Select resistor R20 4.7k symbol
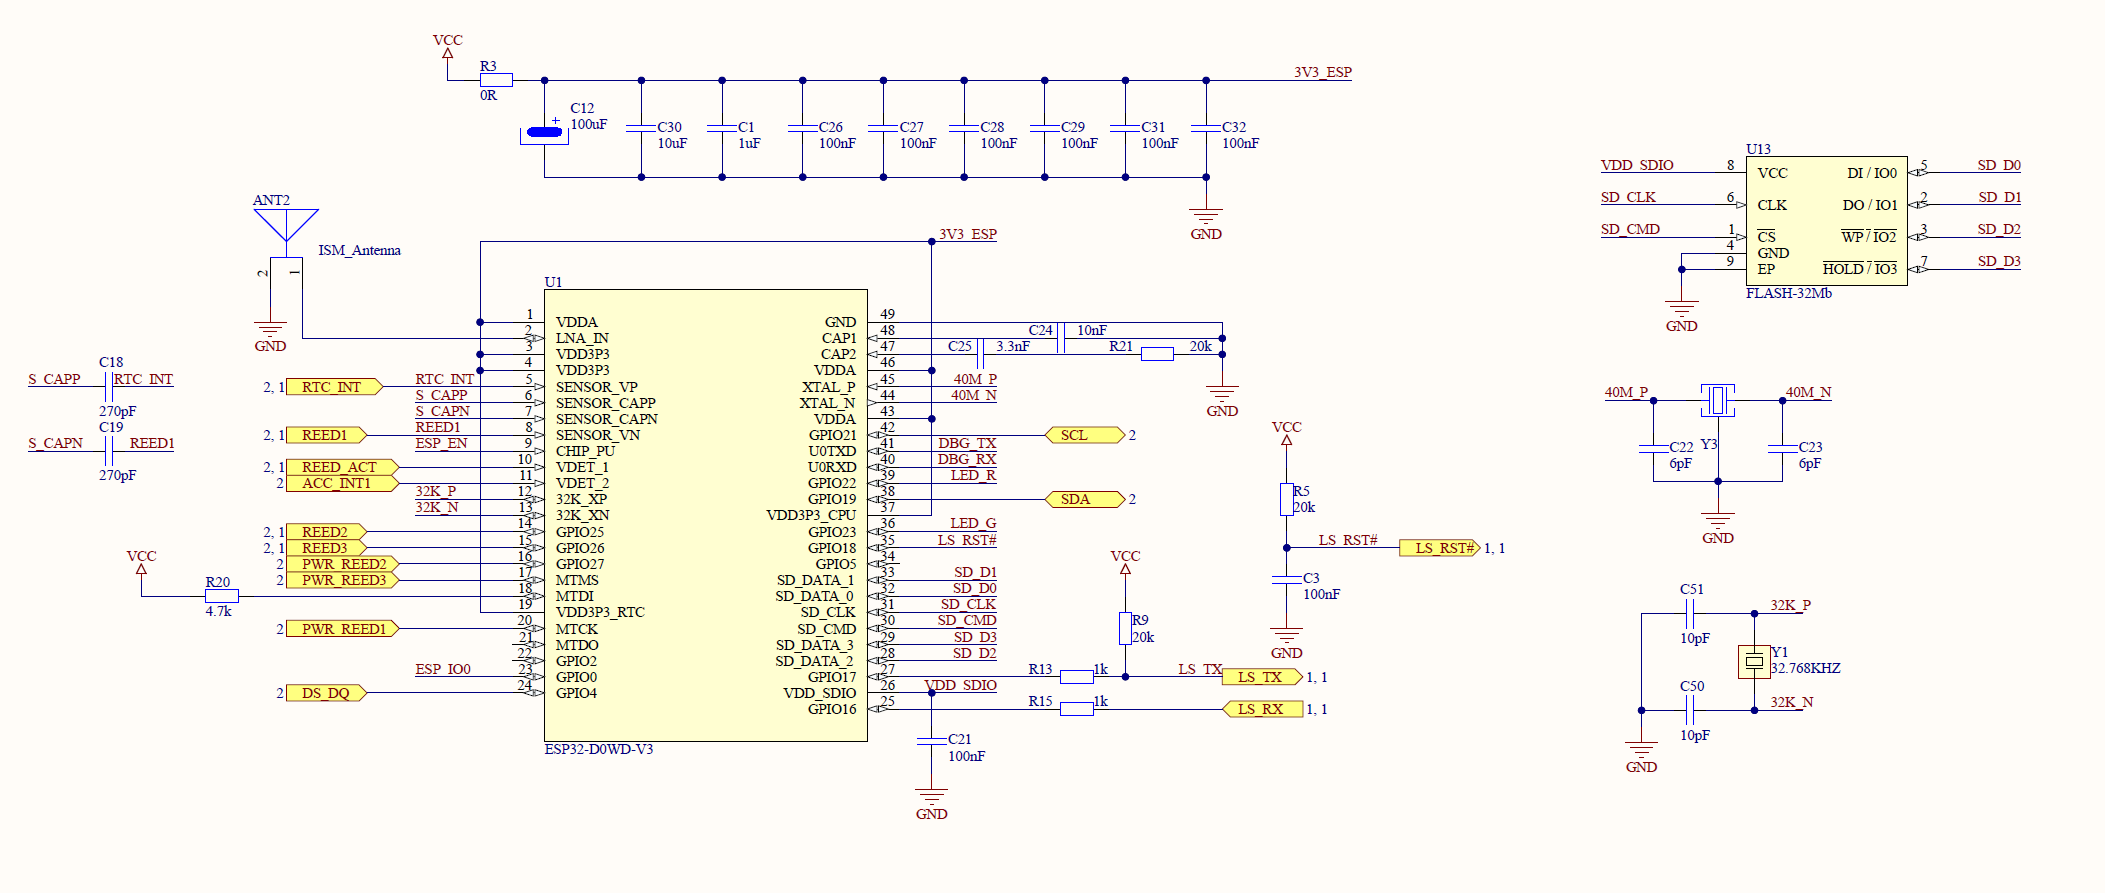The image size is (2105, 893). (221, 596)
